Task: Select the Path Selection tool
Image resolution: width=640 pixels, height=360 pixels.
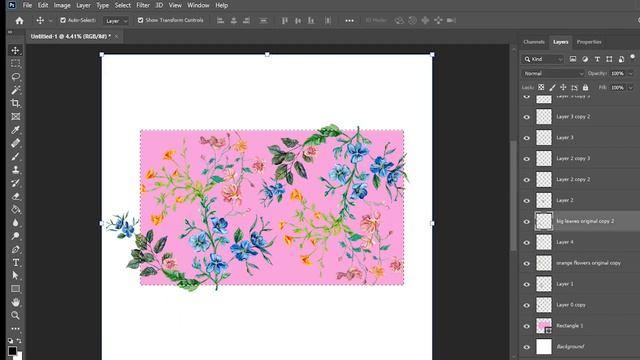Action: [x=16, y=276]
